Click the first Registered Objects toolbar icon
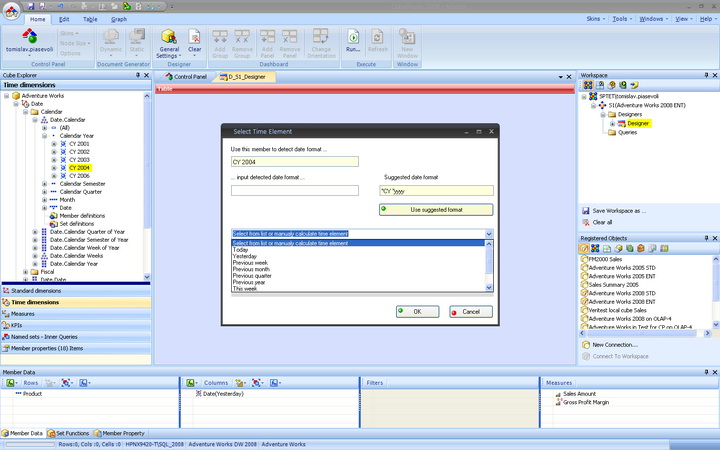The image size is (720, 450). pos(584,248)
